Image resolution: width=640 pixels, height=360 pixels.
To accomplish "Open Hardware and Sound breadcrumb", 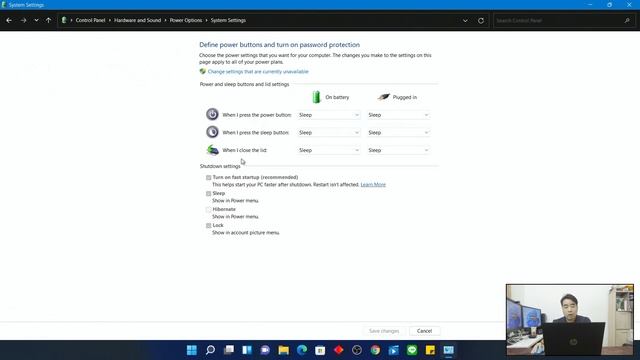I will point(138,20).
